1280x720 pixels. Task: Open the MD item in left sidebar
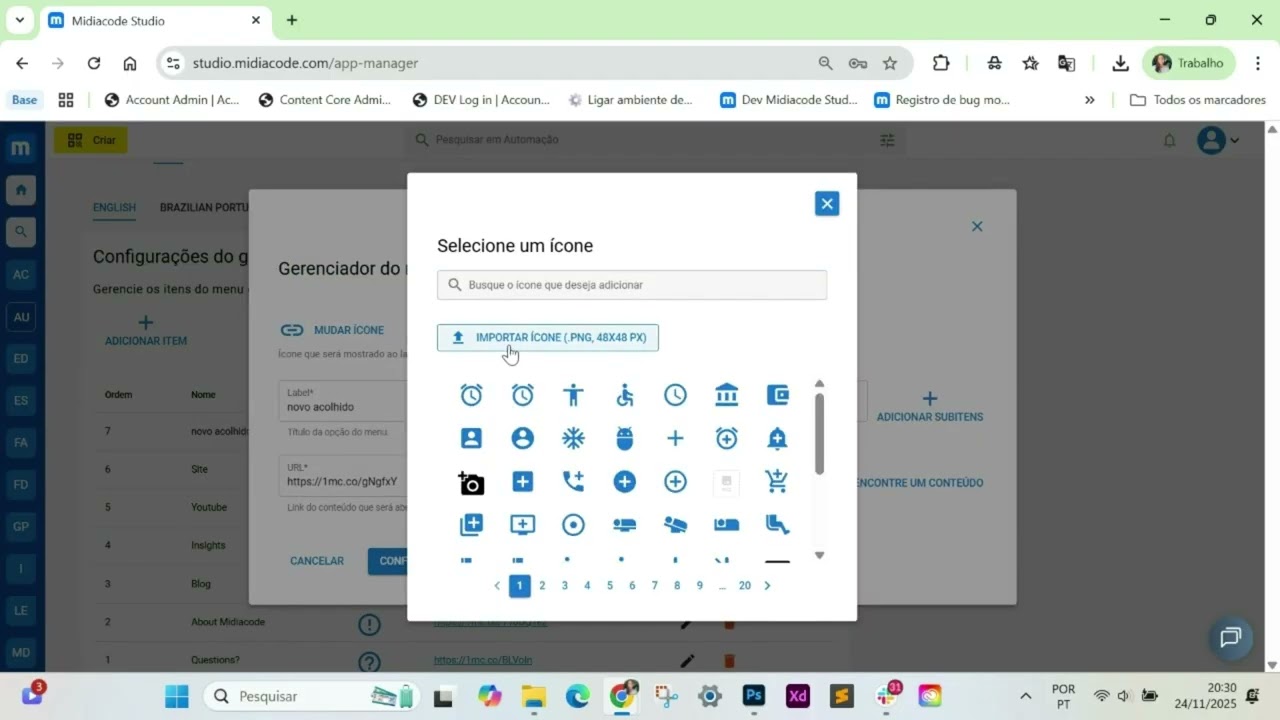point(20,653)
